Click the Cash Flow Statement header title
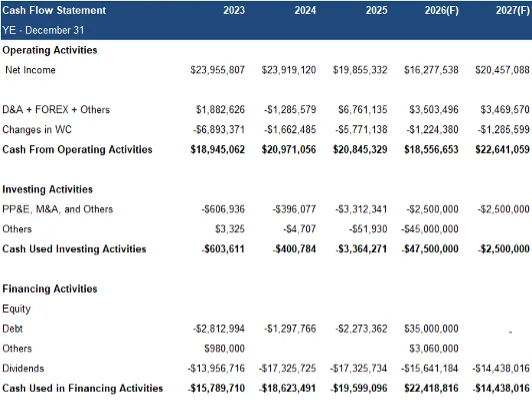The width and height of the screenshot is (532, 400). (x=54, y=10)
